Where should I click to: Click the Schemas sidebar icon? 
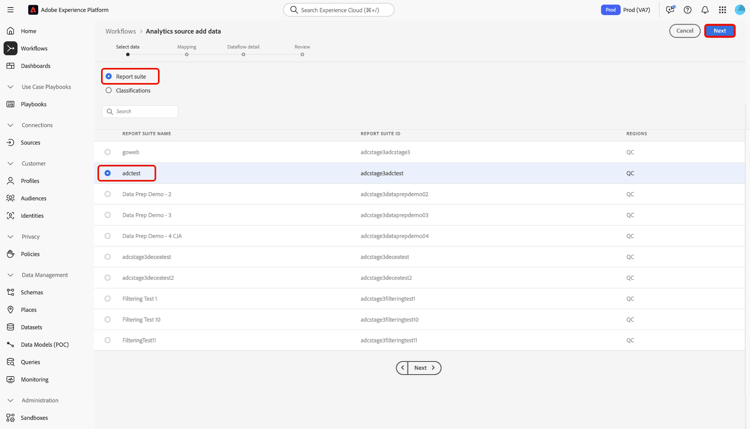point(11,292)
